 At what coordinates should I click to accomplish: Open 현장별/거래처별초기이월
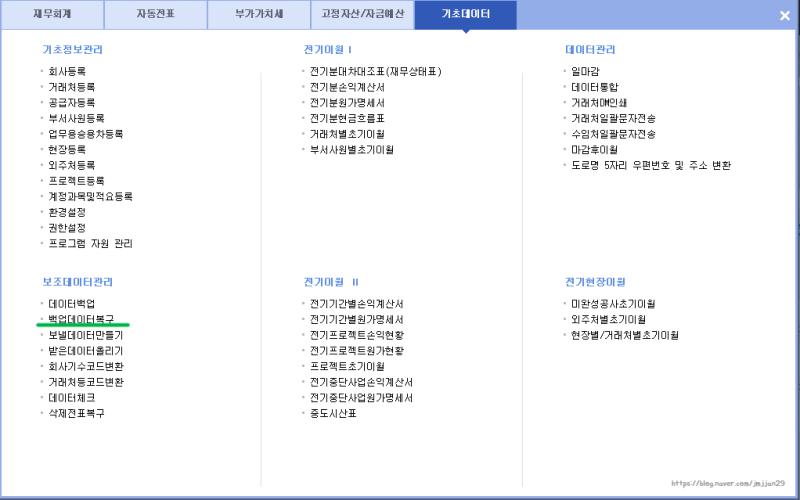[x=625, y=335]
